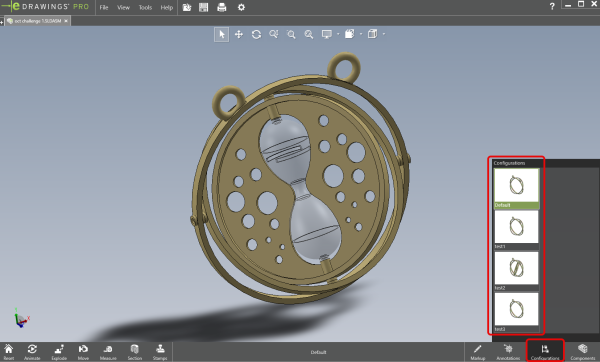The image size is (600, 362).
Task: Activate the Explode tool
Action: pos(59,352)
